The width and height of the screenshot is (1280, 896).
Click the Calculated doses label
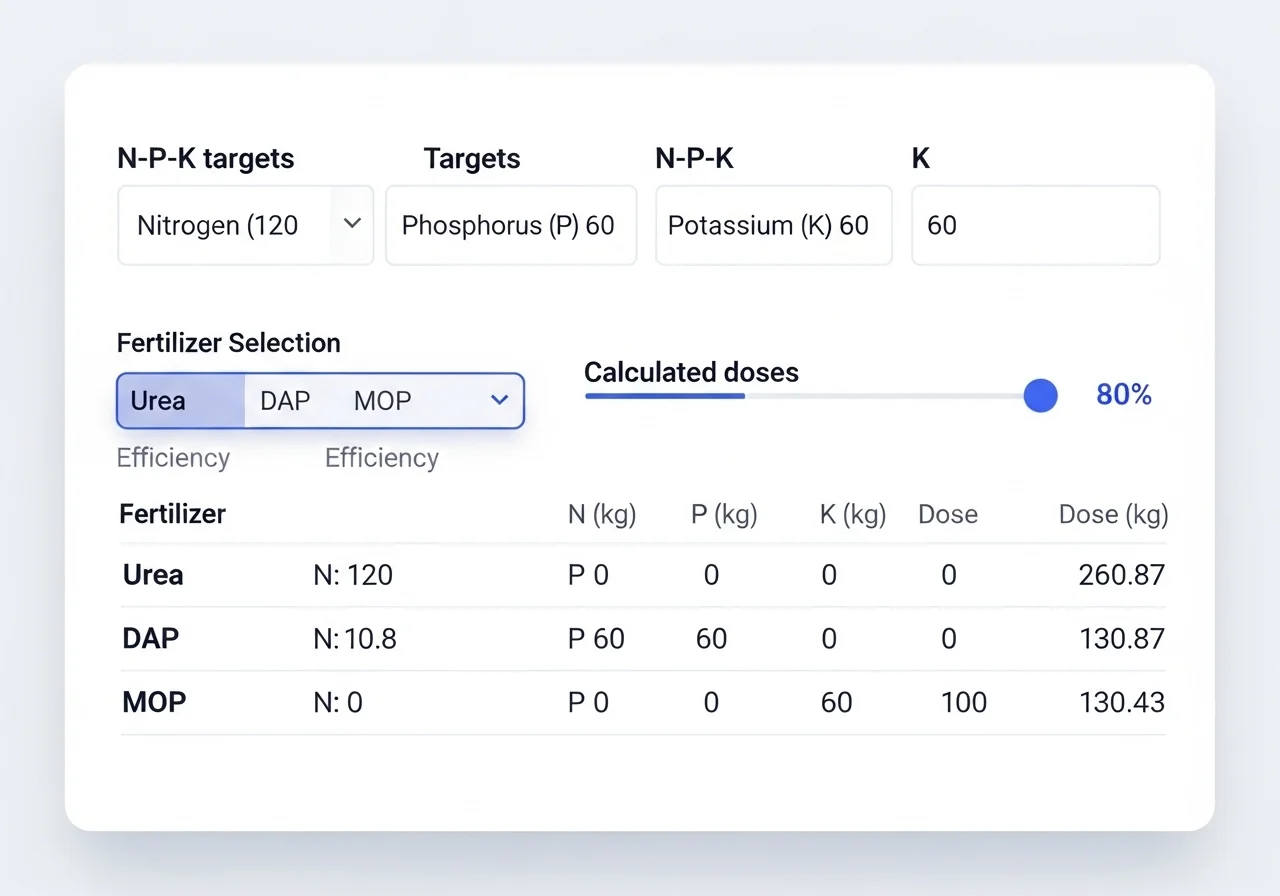[x=691, y=372]
